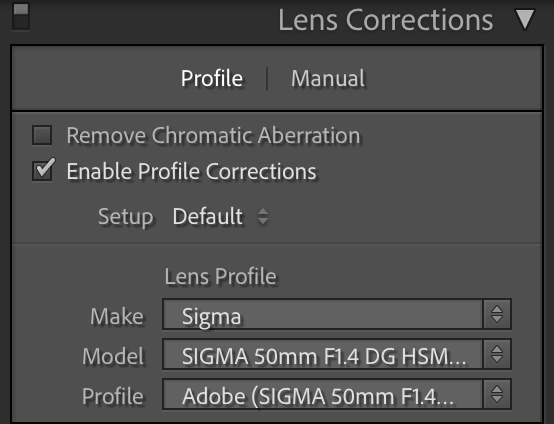Open the Setup Default dropdown
554x424 pixels.
220,216
